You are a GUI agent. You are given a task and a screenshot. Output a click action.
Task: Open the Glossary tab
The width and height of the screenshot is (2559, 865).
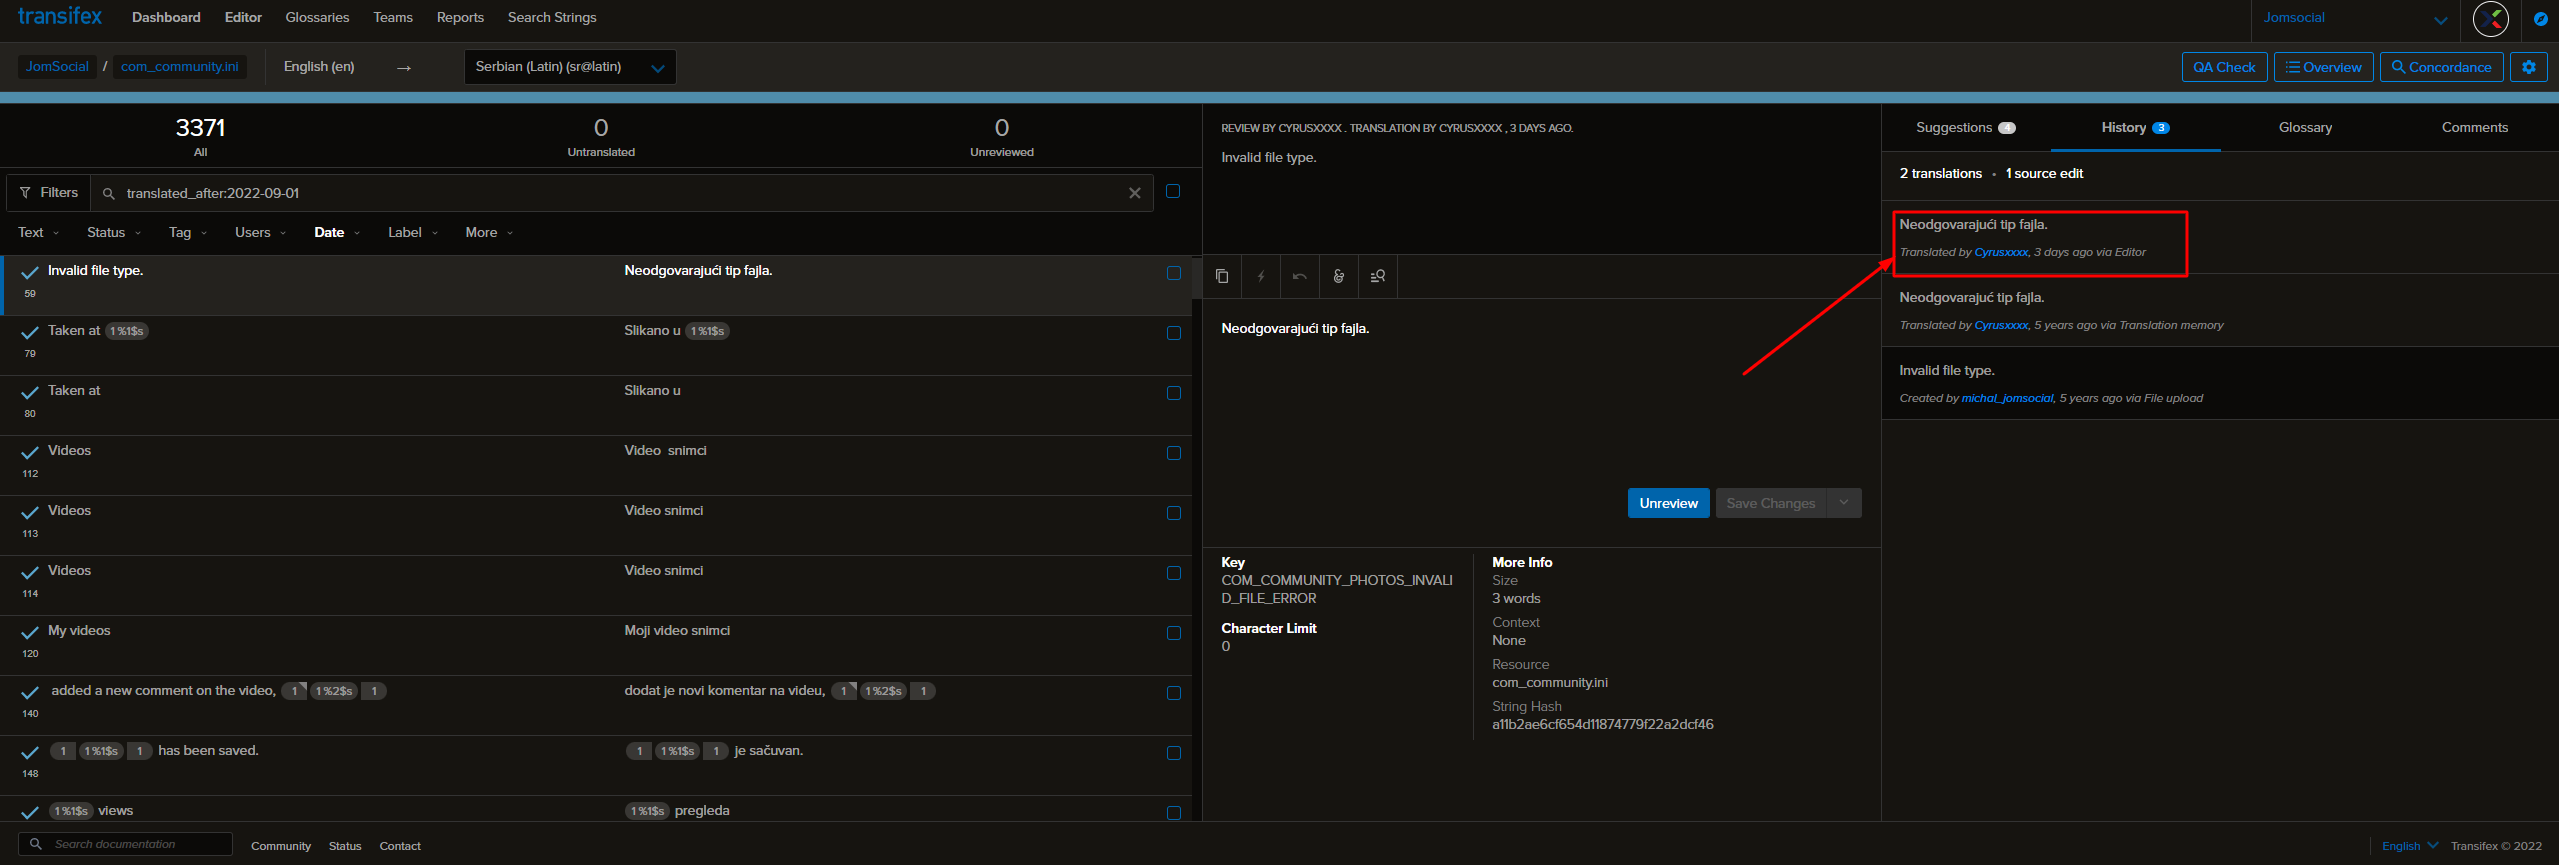click(2304, 128)
